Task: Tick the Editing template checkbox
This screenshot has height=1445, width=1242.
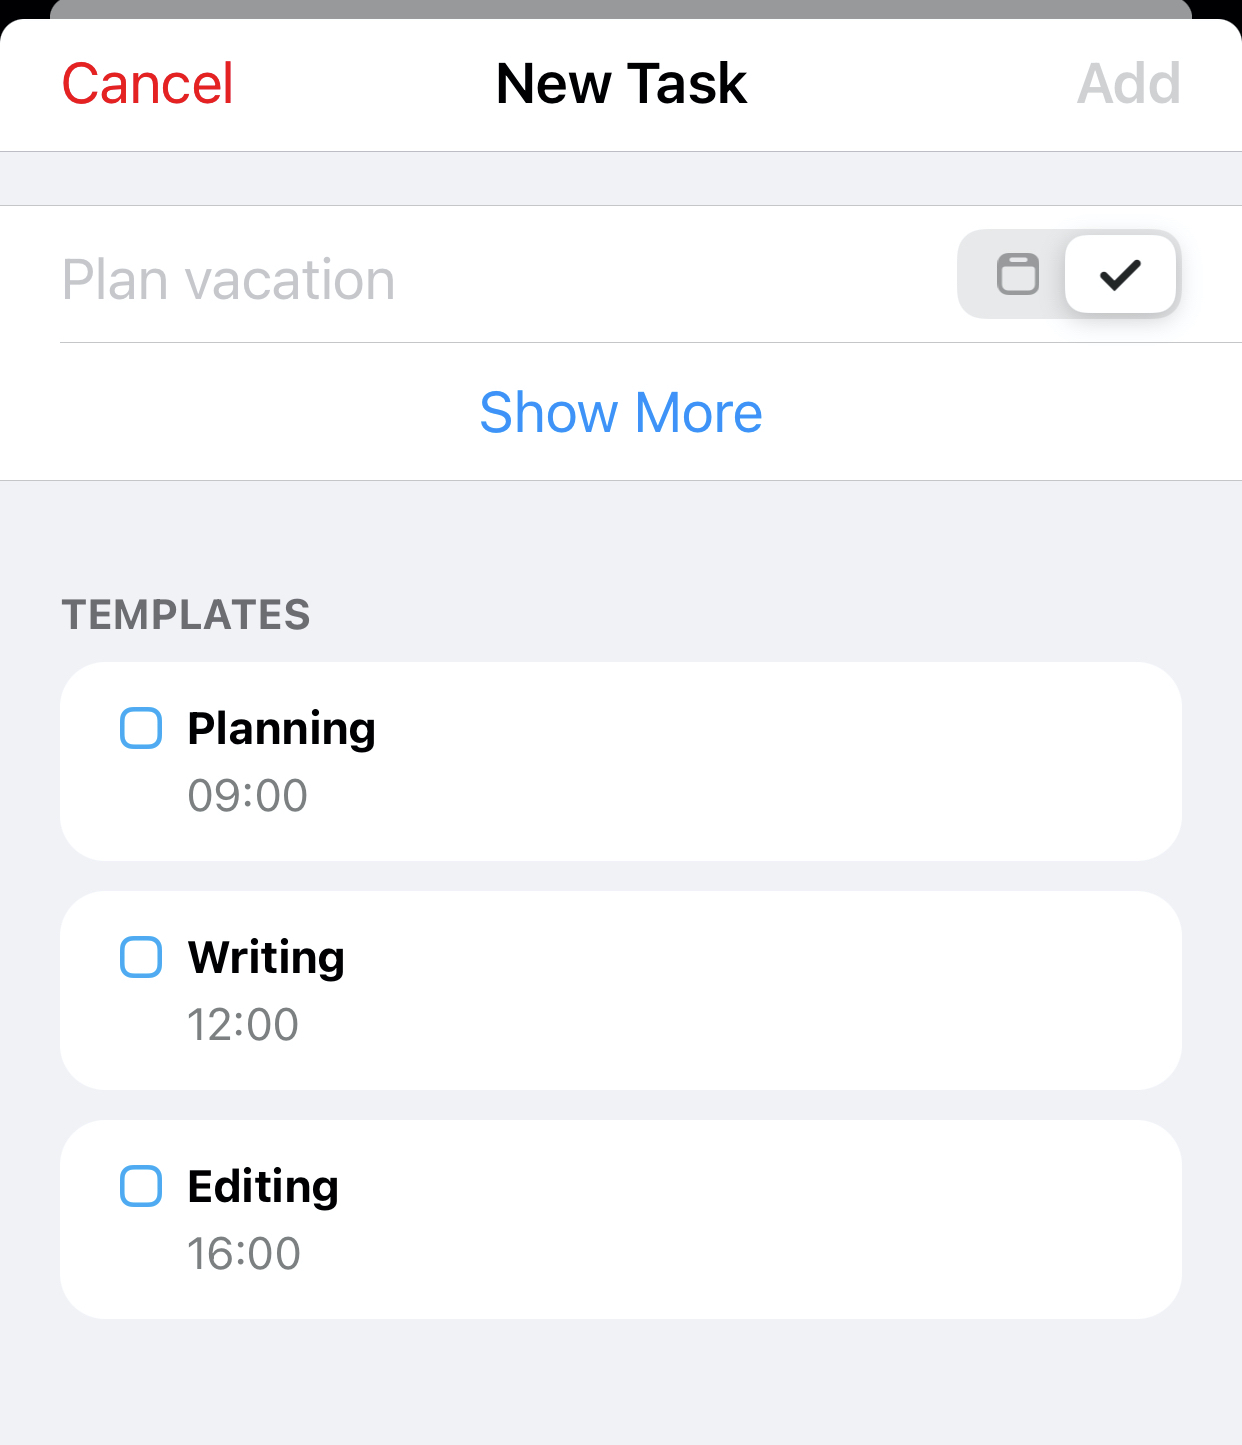Action: click(x=141, y=1186)
